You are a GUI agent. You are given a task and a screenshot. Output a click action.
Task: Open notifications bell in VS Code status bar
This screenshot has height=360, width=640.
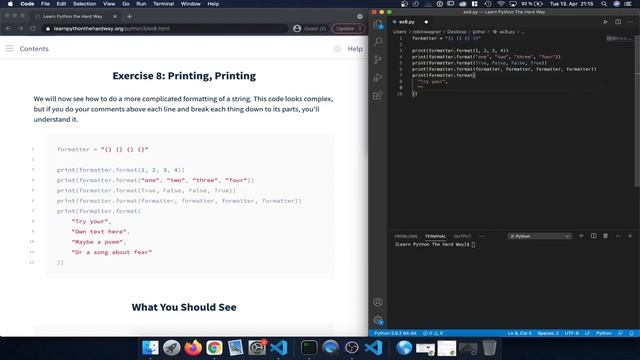(x=631, y=333)
